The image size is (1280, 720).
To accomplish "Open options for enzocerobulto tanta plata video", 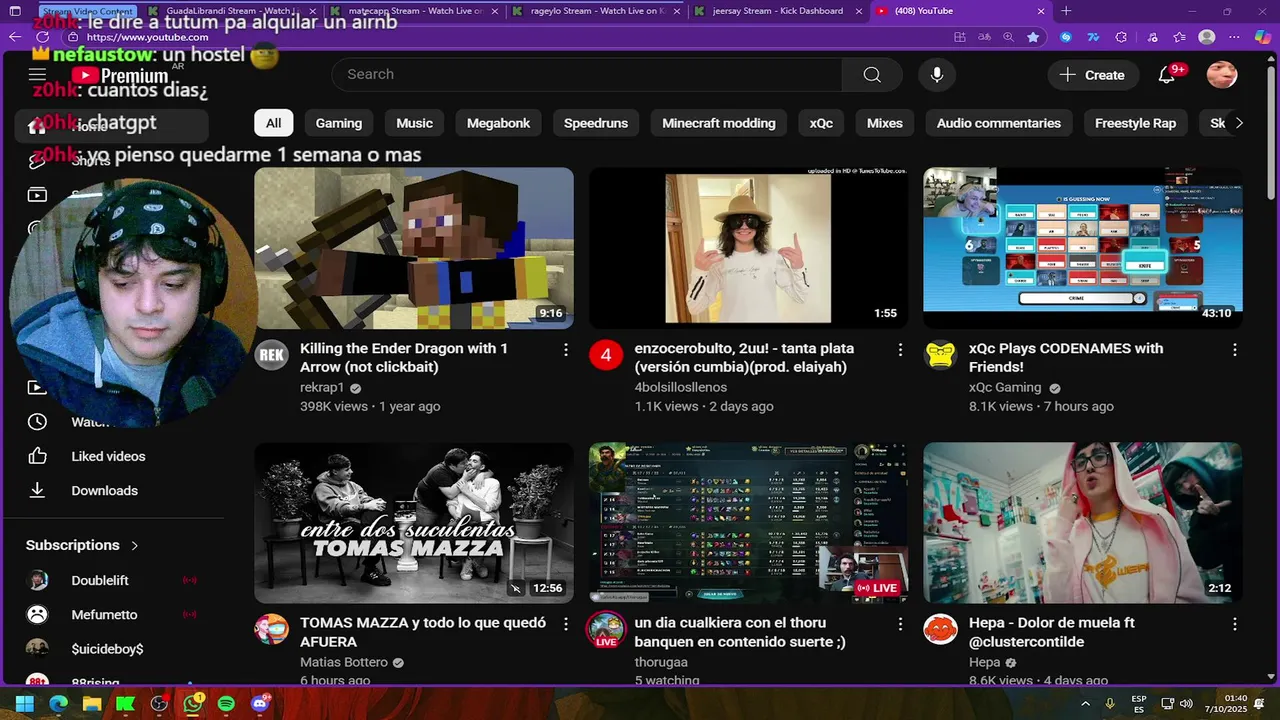I will click(900, 350).
